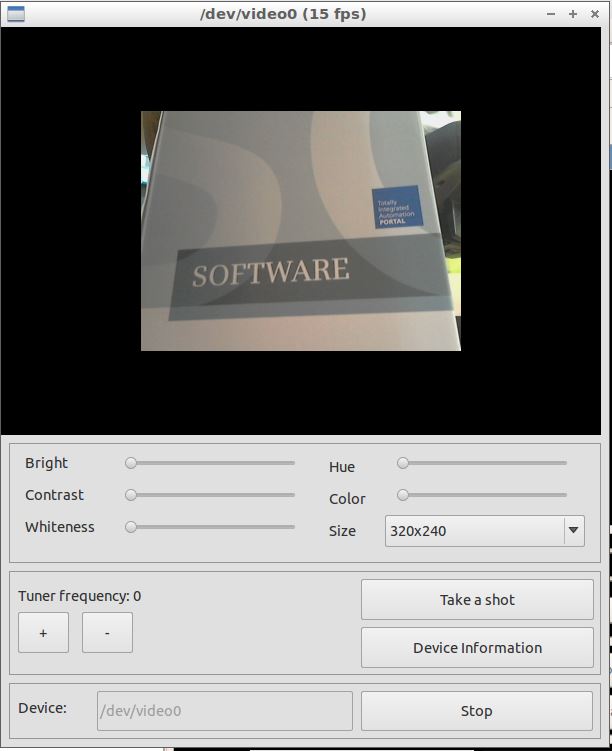The image size is (612, 751).
Task: Click the webcam preview image showing SOFTWARE
Action: tap(300, 231)
